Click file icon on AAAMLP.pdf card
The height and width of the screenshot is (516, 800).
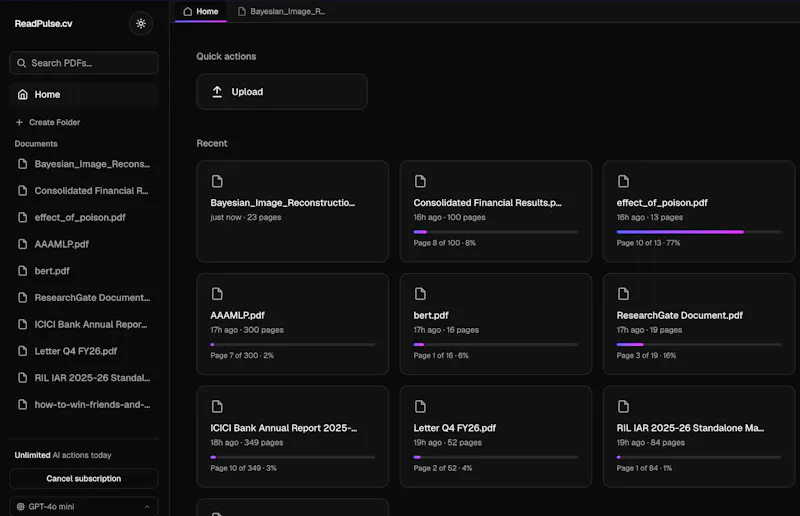click(217, 294)
